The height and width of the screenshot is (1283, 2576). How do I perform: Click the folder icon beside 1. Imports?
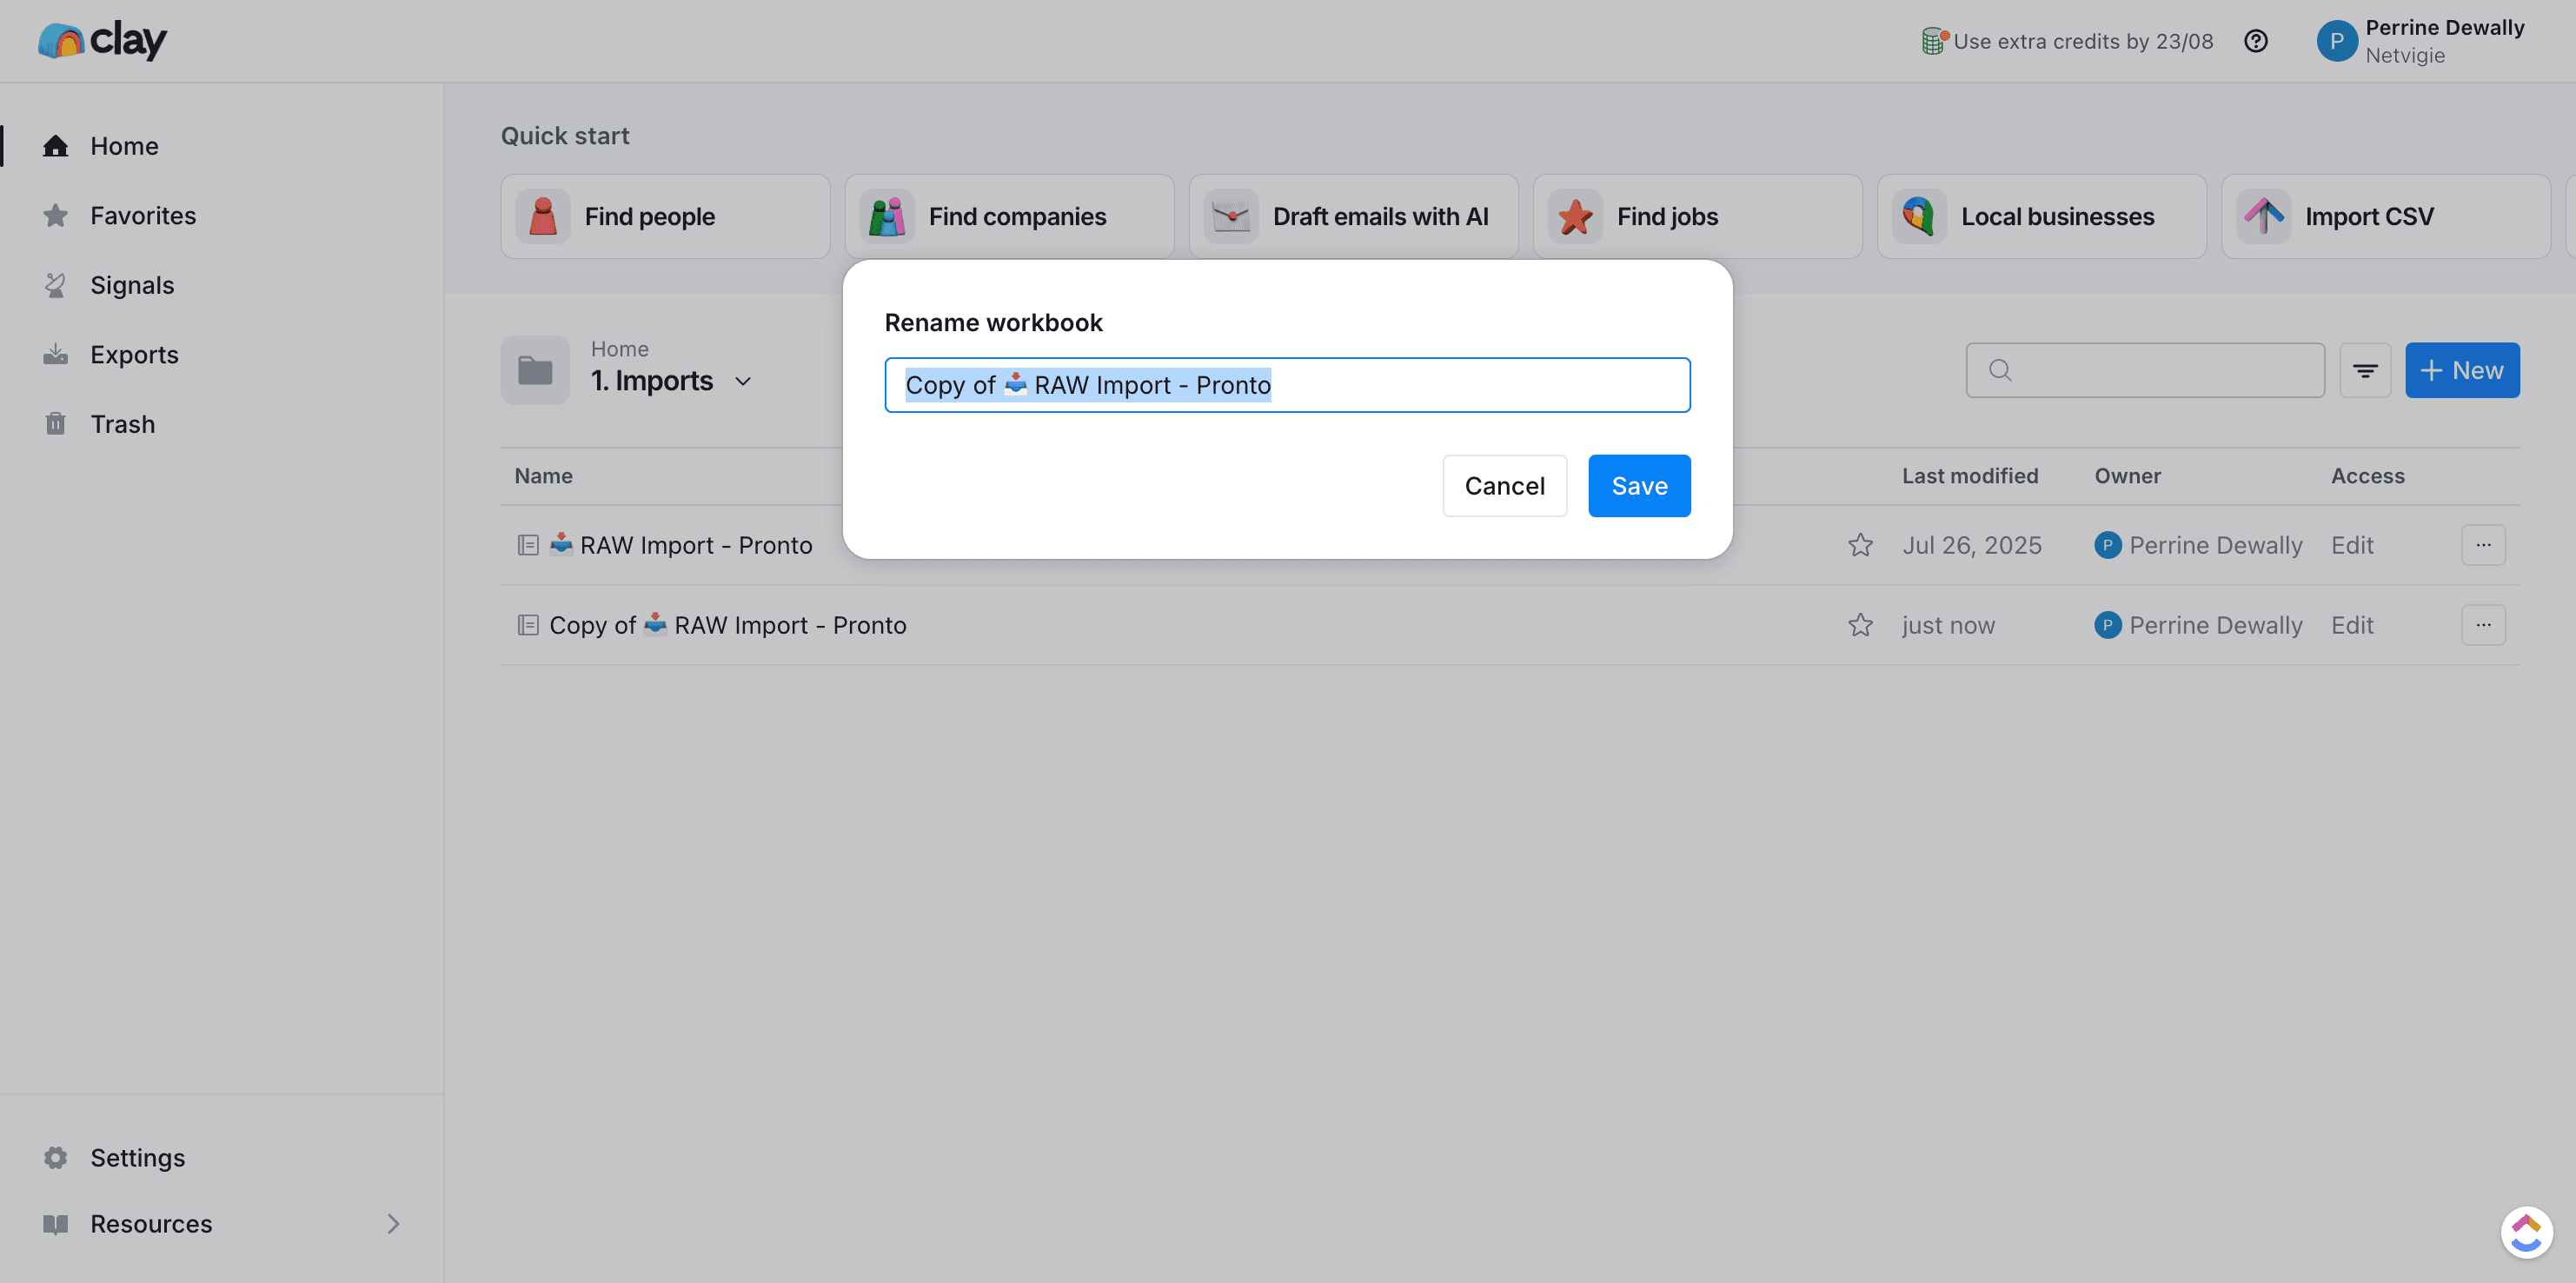pos(535,370)
